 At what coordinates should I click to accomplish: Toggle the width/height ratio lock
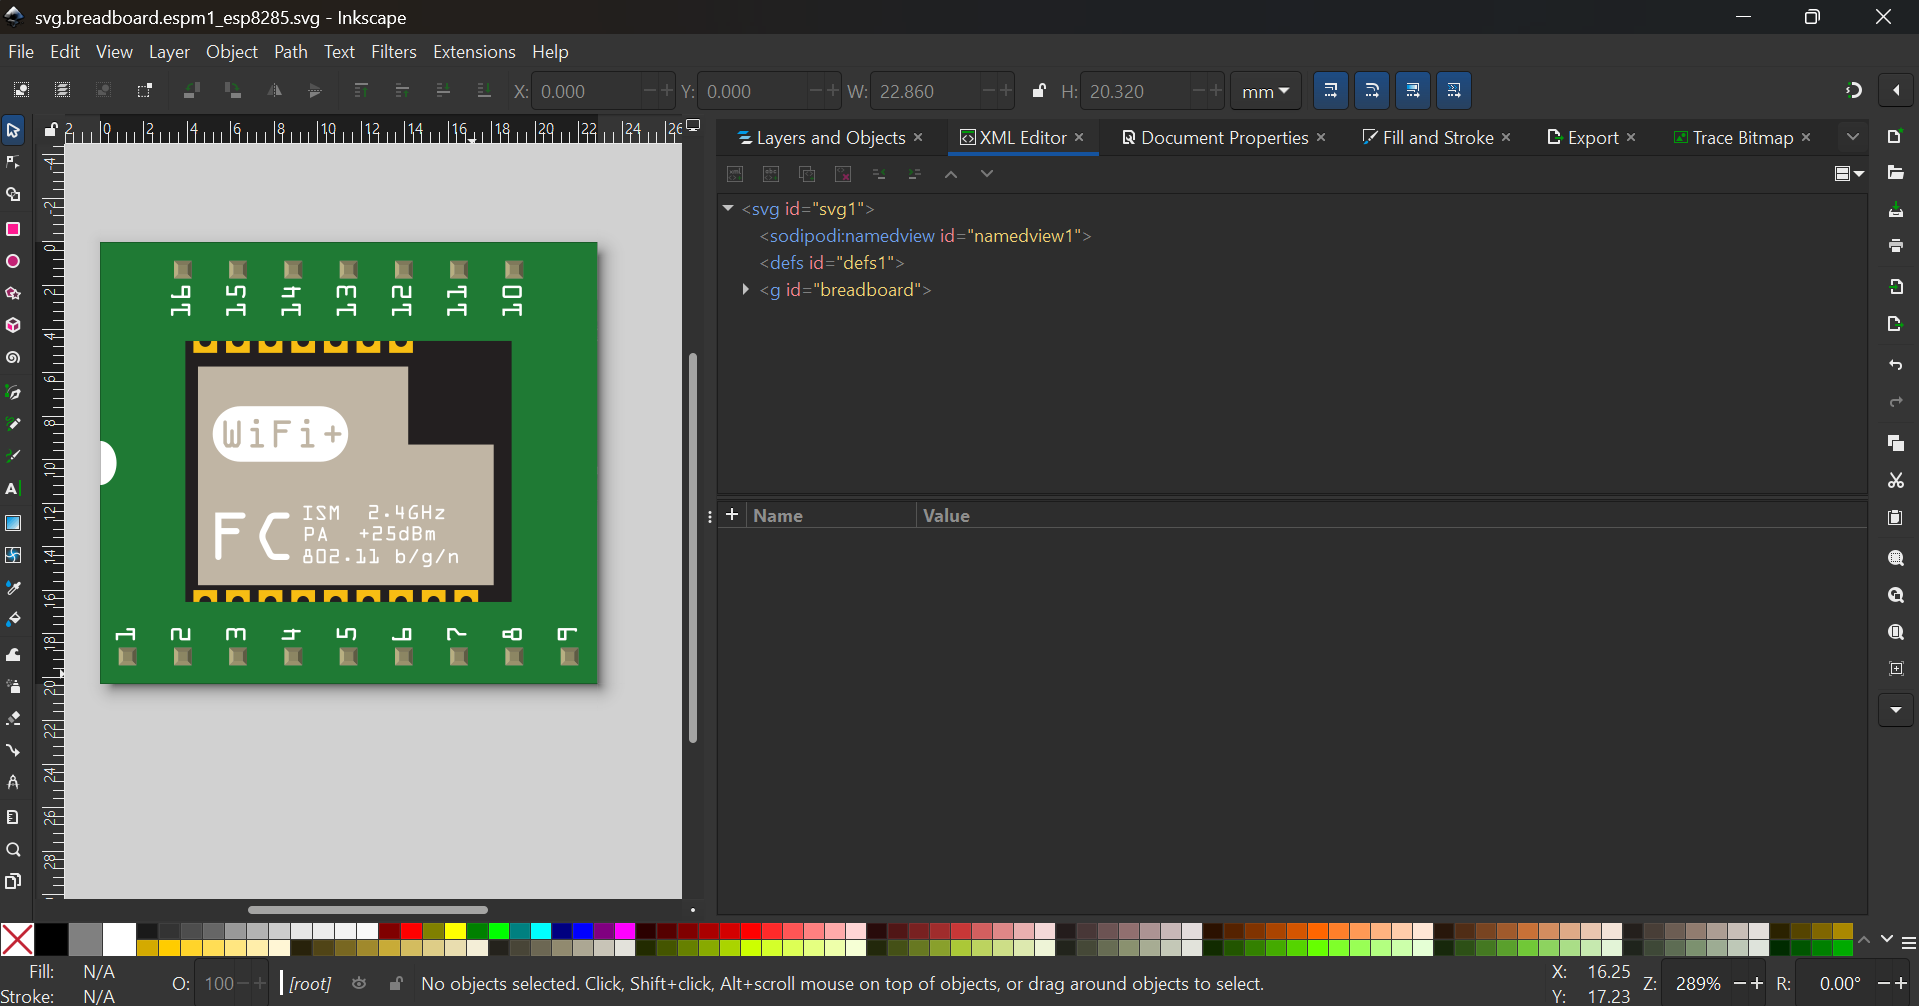tap(1039, 91)
